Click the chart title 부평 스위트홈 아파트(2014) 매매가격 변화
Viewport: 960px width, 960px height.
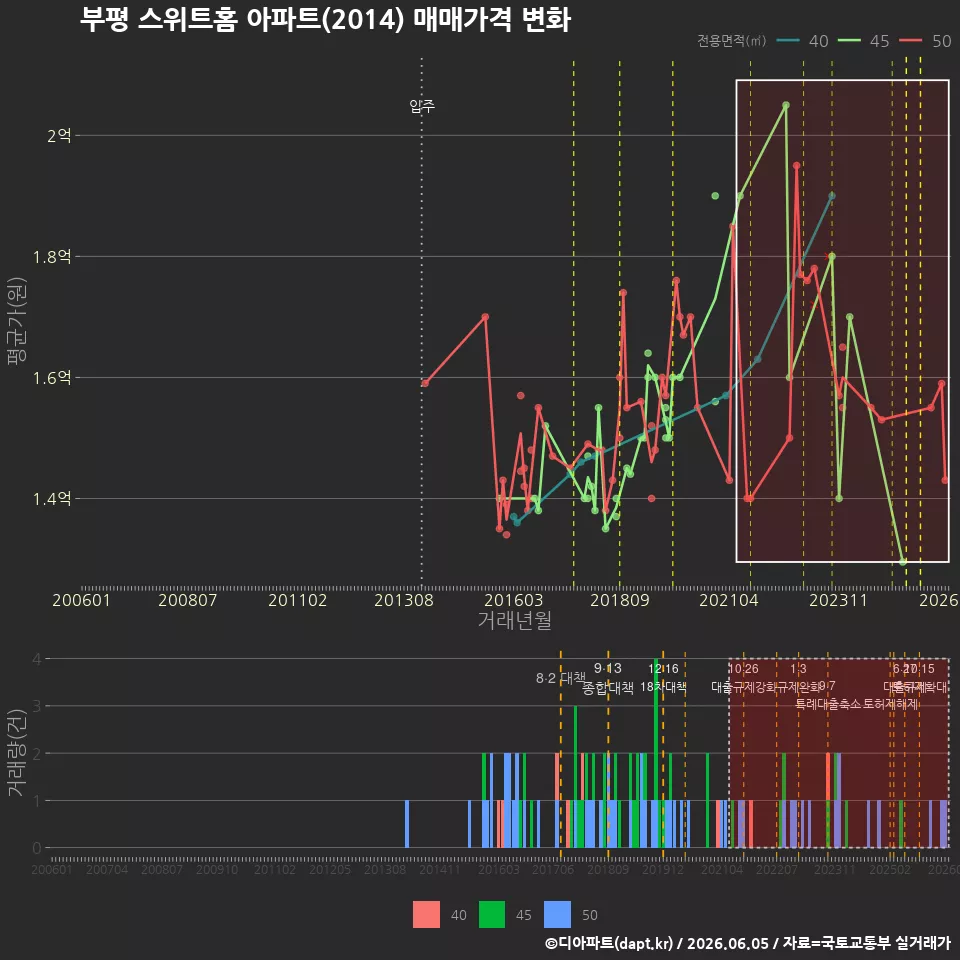click(x=325, y=19)
